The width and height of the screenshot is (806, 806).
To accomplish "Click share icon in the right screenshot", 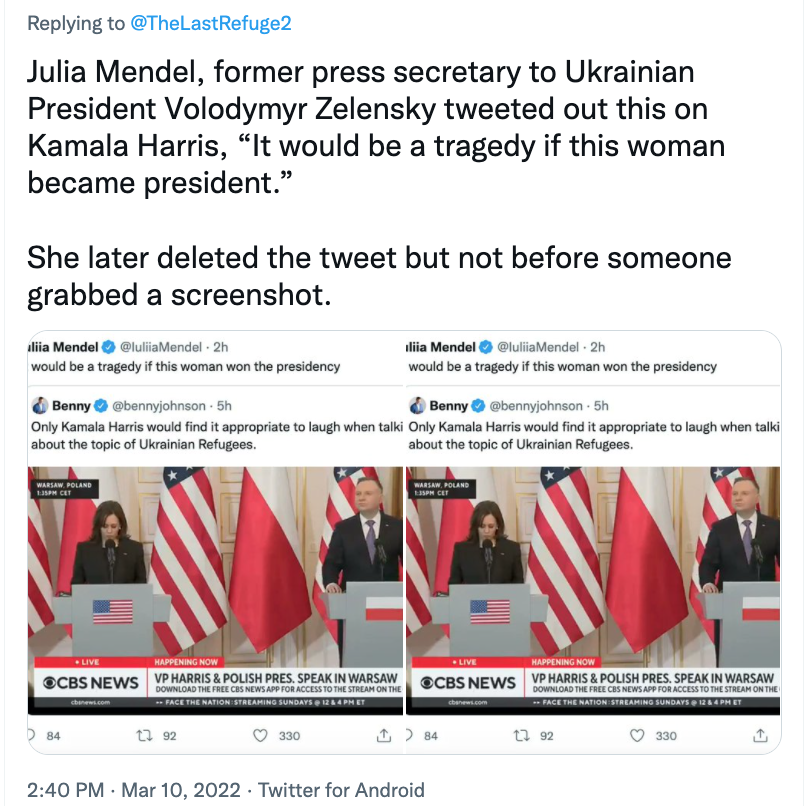I will click(x=760, y=736).
